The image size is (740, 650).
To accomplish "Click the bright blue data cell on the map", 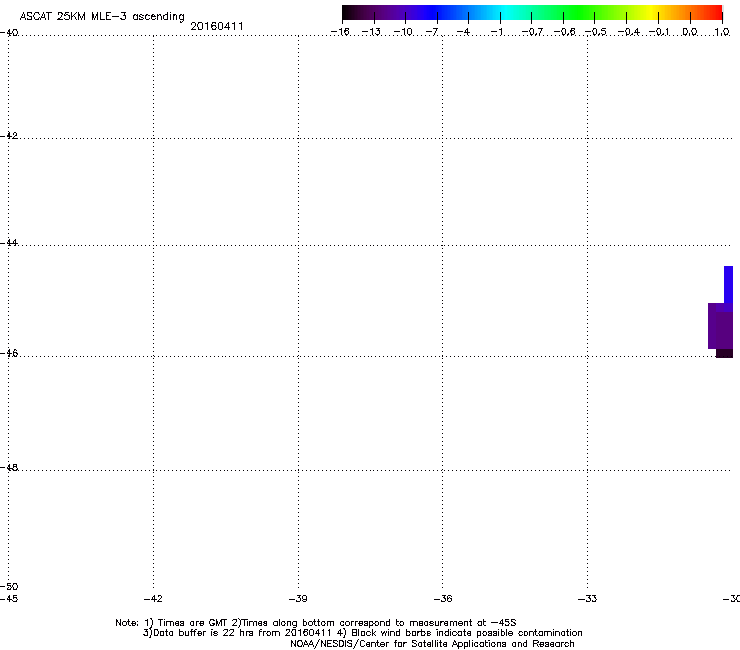I will 728,285.
